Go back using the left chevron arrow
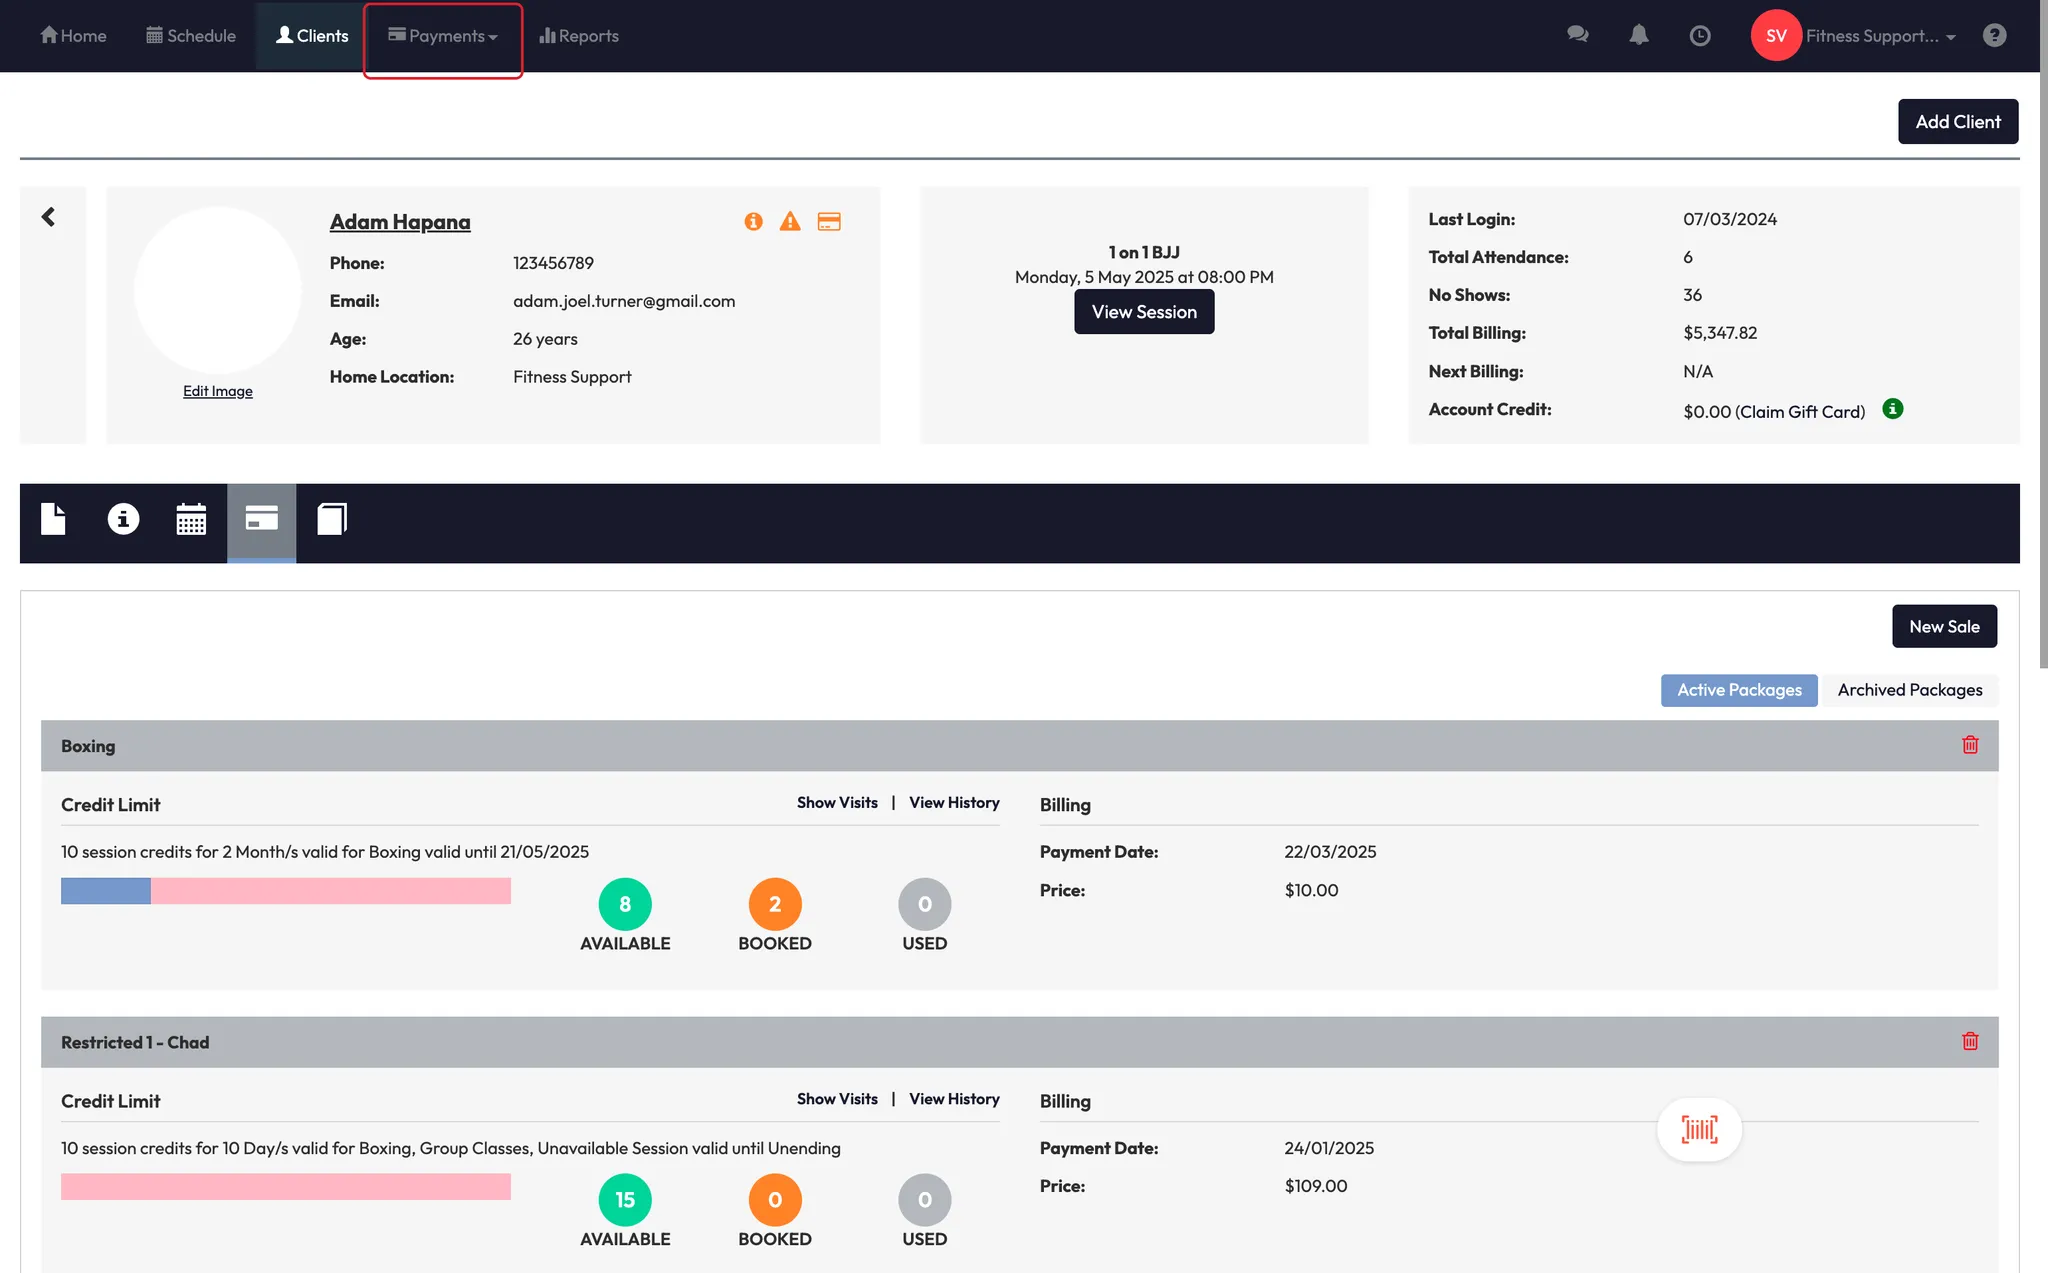2048x1273 pixels. pyautogui.click(x=48, y=217)
